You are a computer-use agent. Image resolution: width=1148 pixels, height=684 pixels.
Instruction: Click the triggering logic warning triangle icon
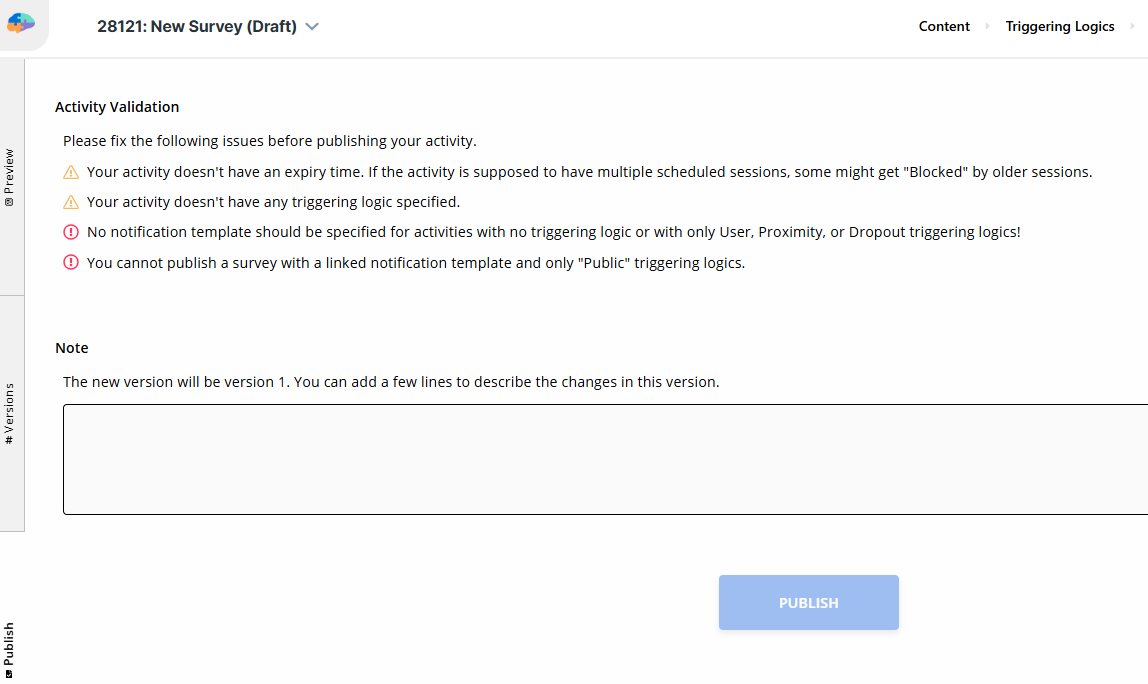click(x=71, y=202)
